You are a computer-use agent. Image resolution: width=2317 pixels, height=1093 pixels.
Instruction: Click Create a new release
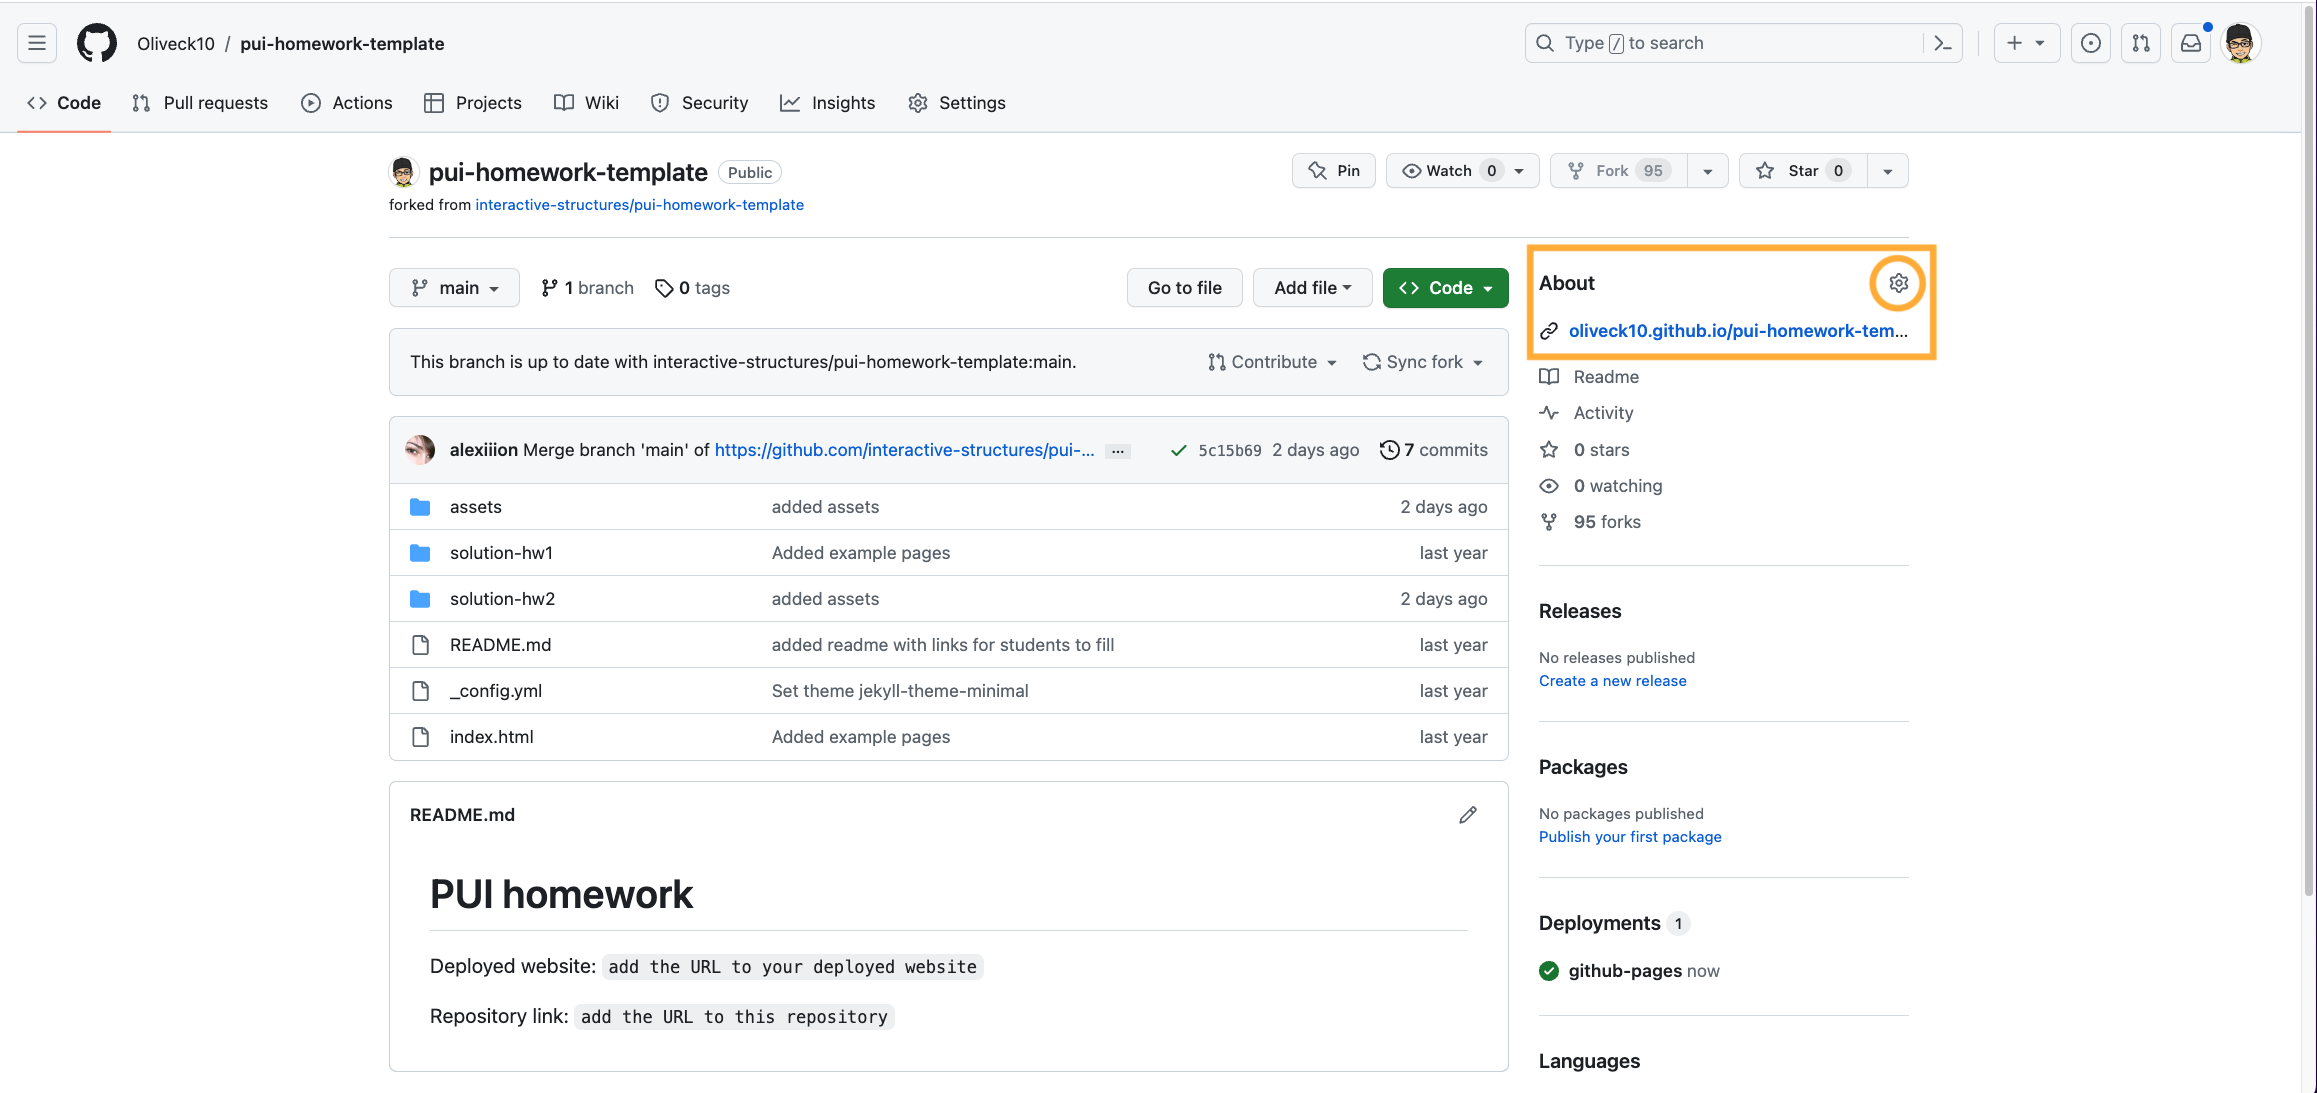pos(1612,681)
